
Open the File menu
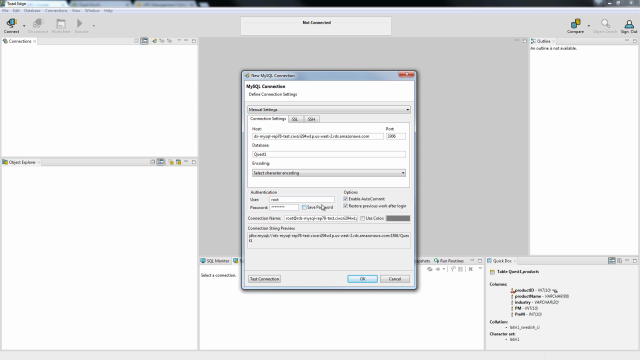click(5, 11)
